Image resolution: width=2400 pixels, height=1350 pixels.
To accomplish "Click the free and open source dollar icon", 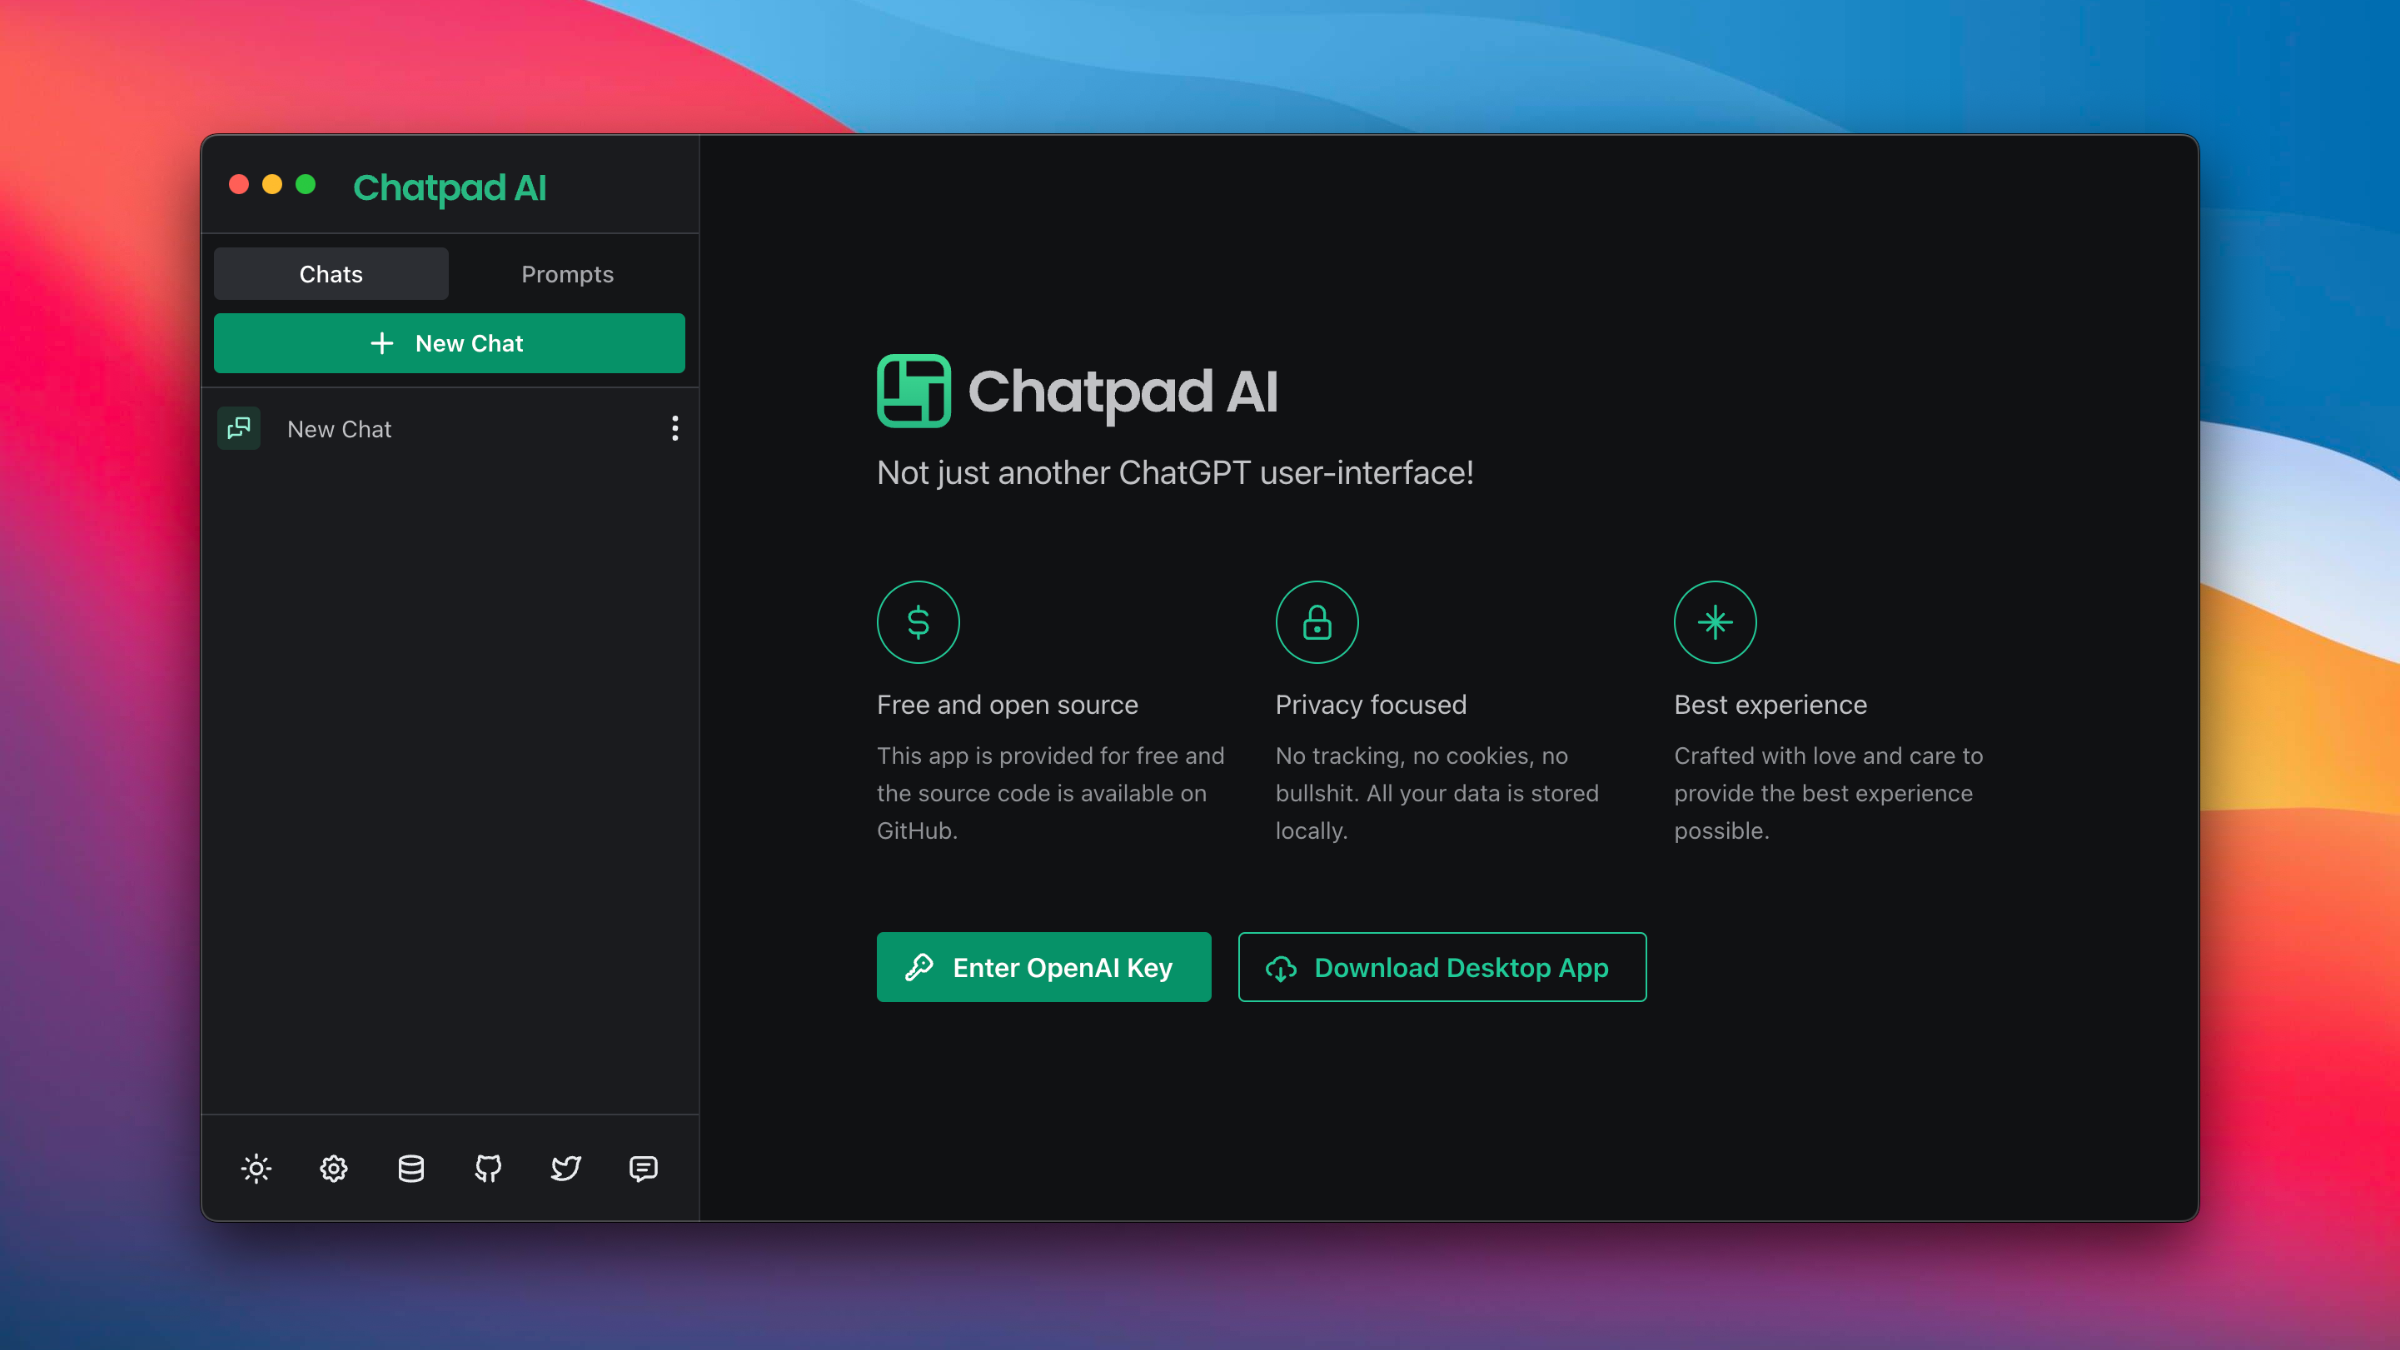I will (916, 621).
